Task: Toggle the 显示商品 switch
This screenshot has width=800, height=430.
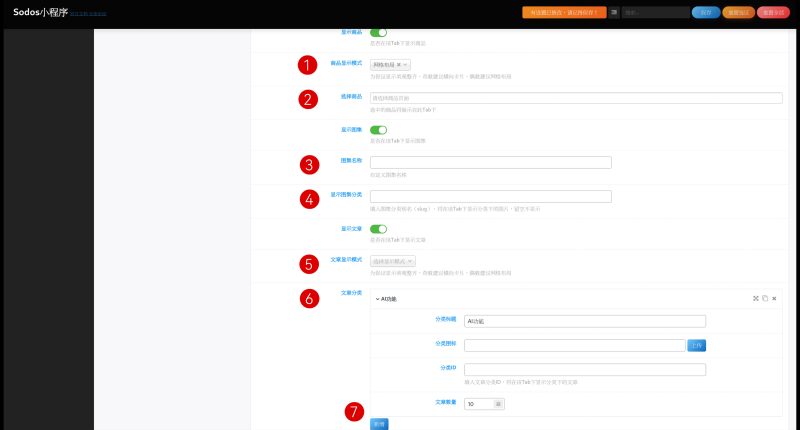Action: point(378,33)
